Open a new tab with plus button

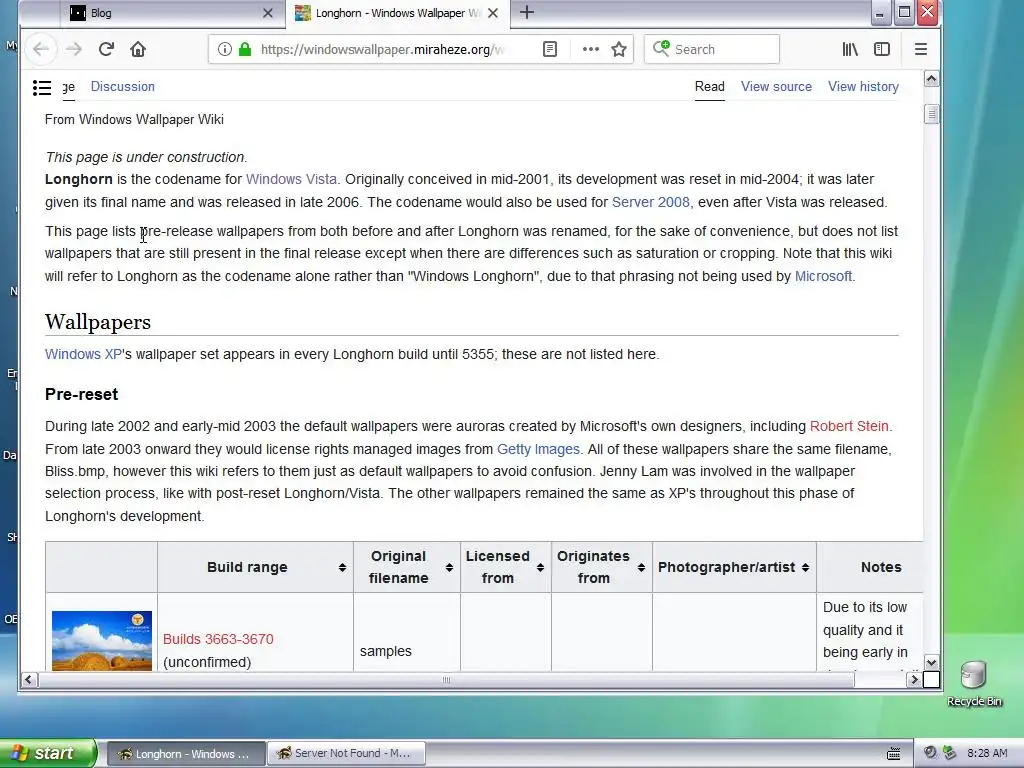(527, 12)
